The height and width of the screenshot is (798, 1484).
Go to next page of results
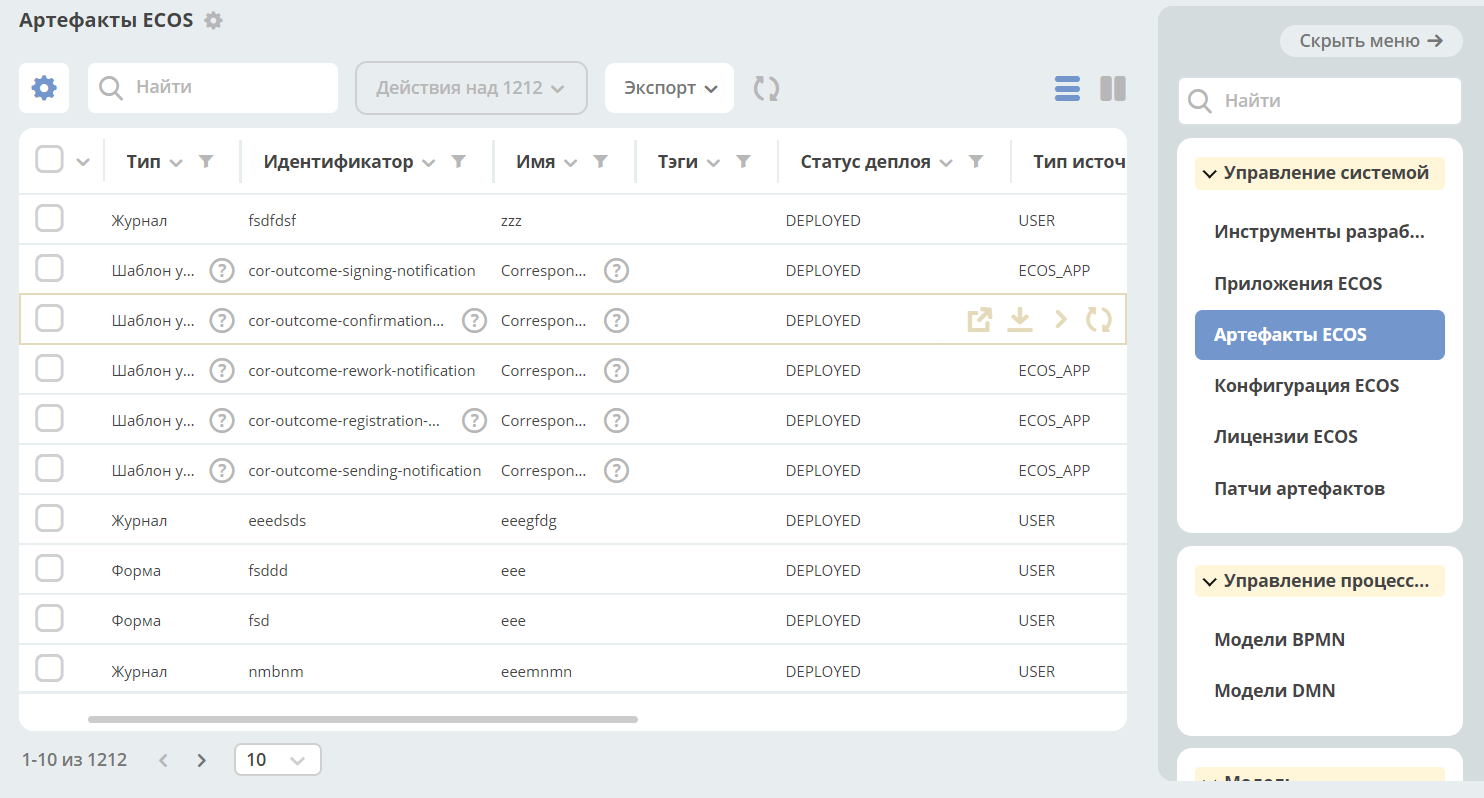201,760
